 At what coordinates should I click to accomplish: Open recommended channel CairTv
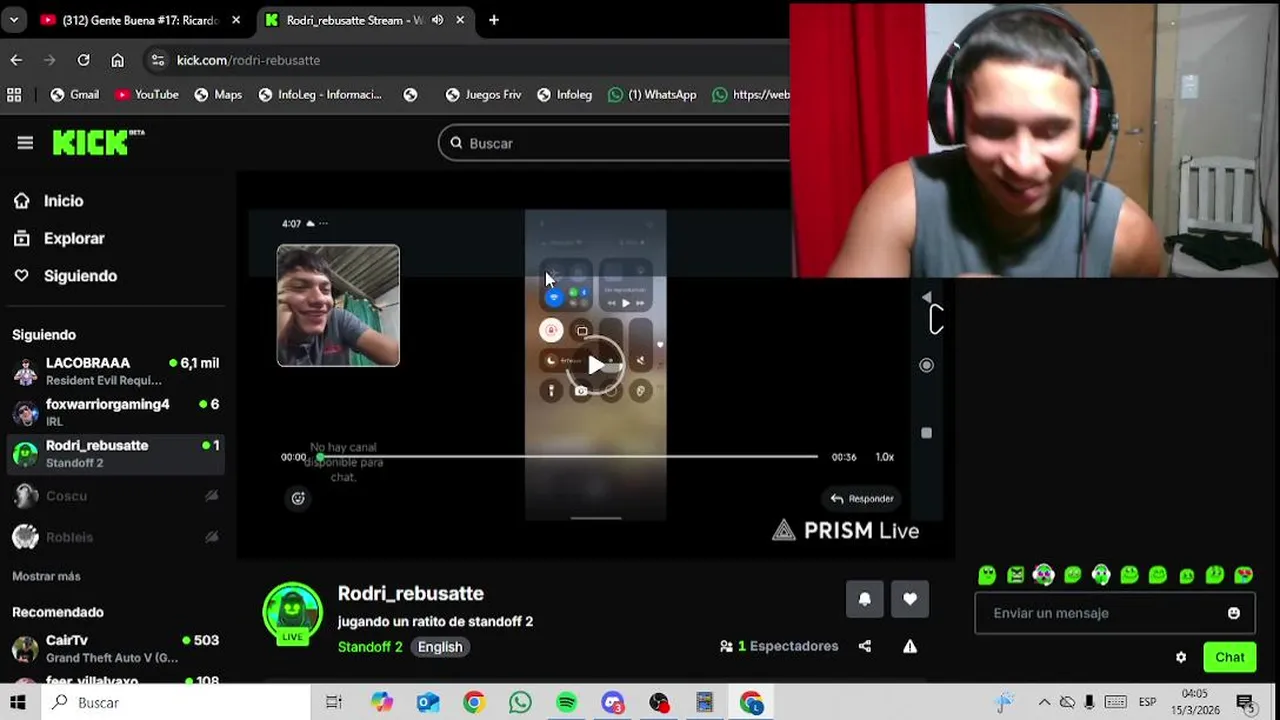coord(116,648)
